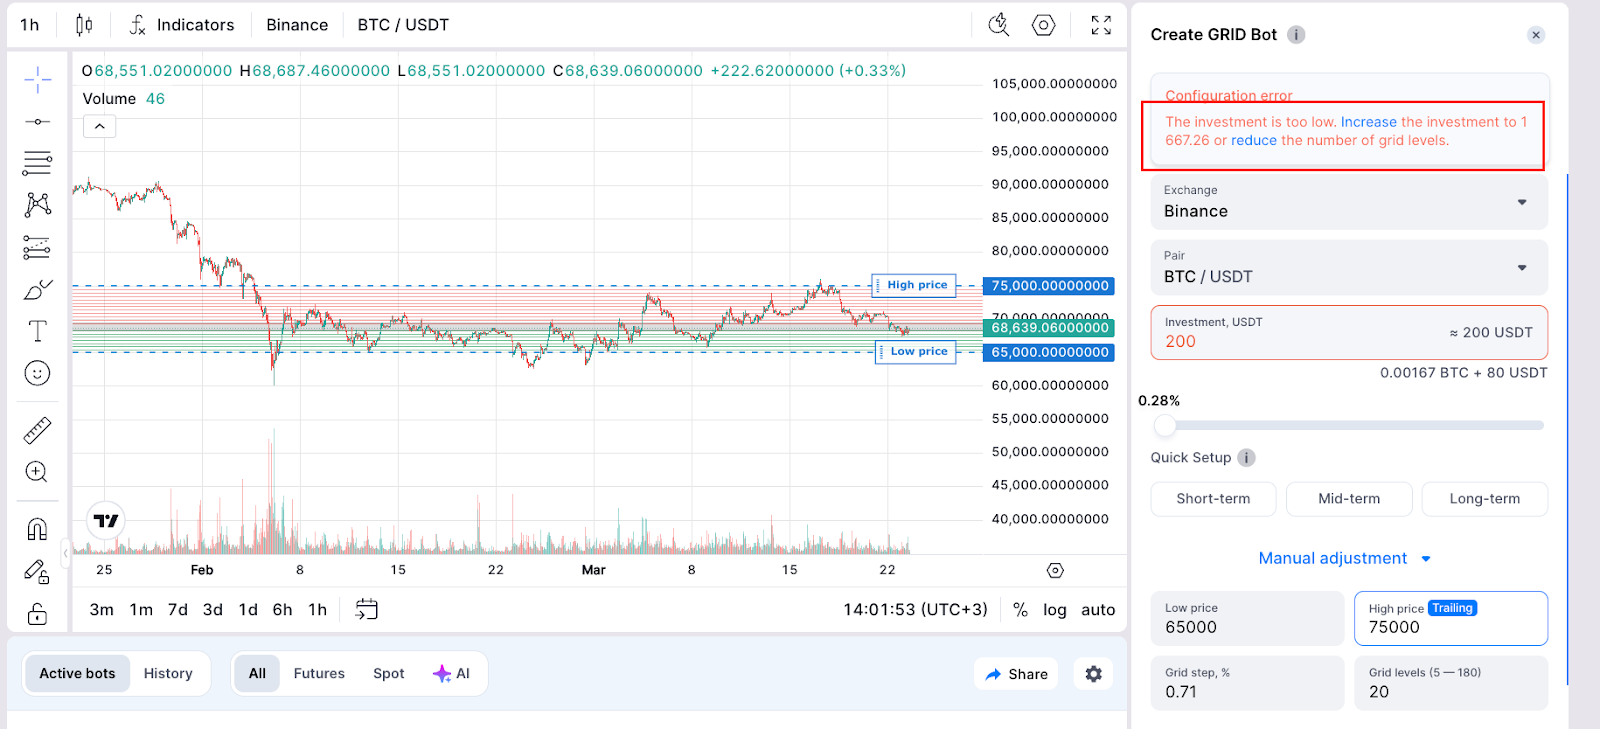Image resolution: width=1600 pixels, height=729 pixels.
Task: Click the investment percentage slider handle
Action: point(1165,426)
